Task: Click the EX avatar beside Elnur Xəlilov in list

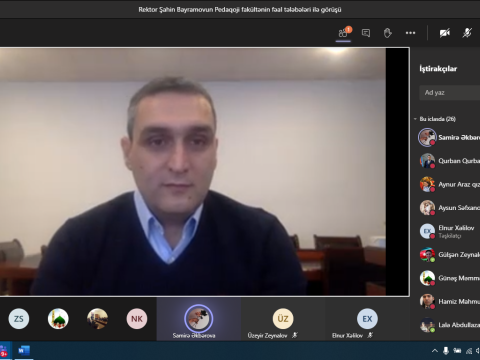Action: pyautogui.click(x=427, y=231)
